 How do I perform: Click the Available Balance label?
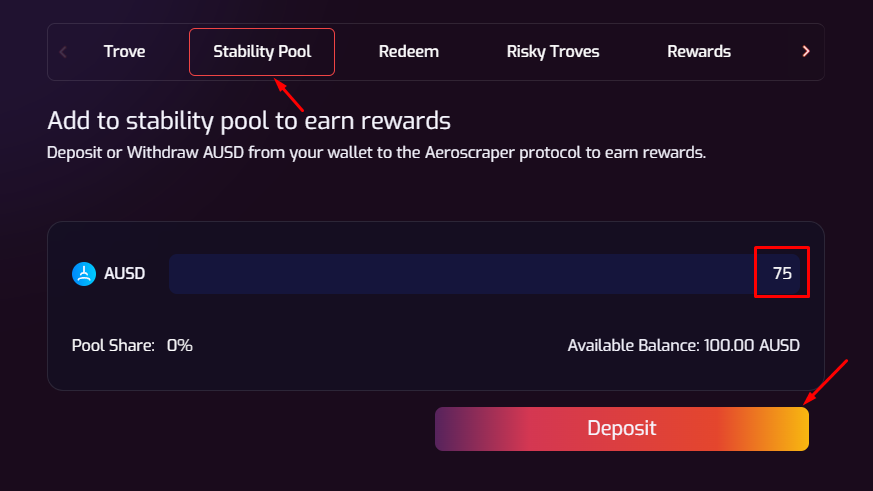pos(633,346)
